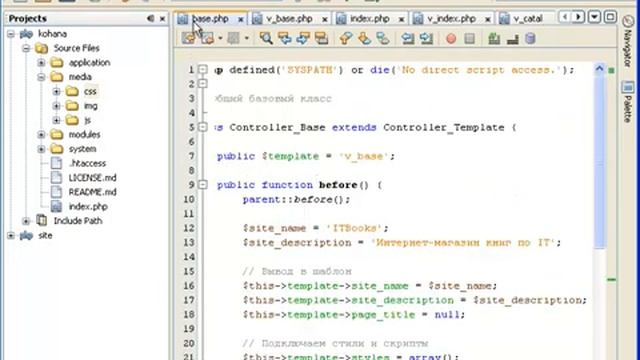Expand the Include Path node

tap(26, 221)
